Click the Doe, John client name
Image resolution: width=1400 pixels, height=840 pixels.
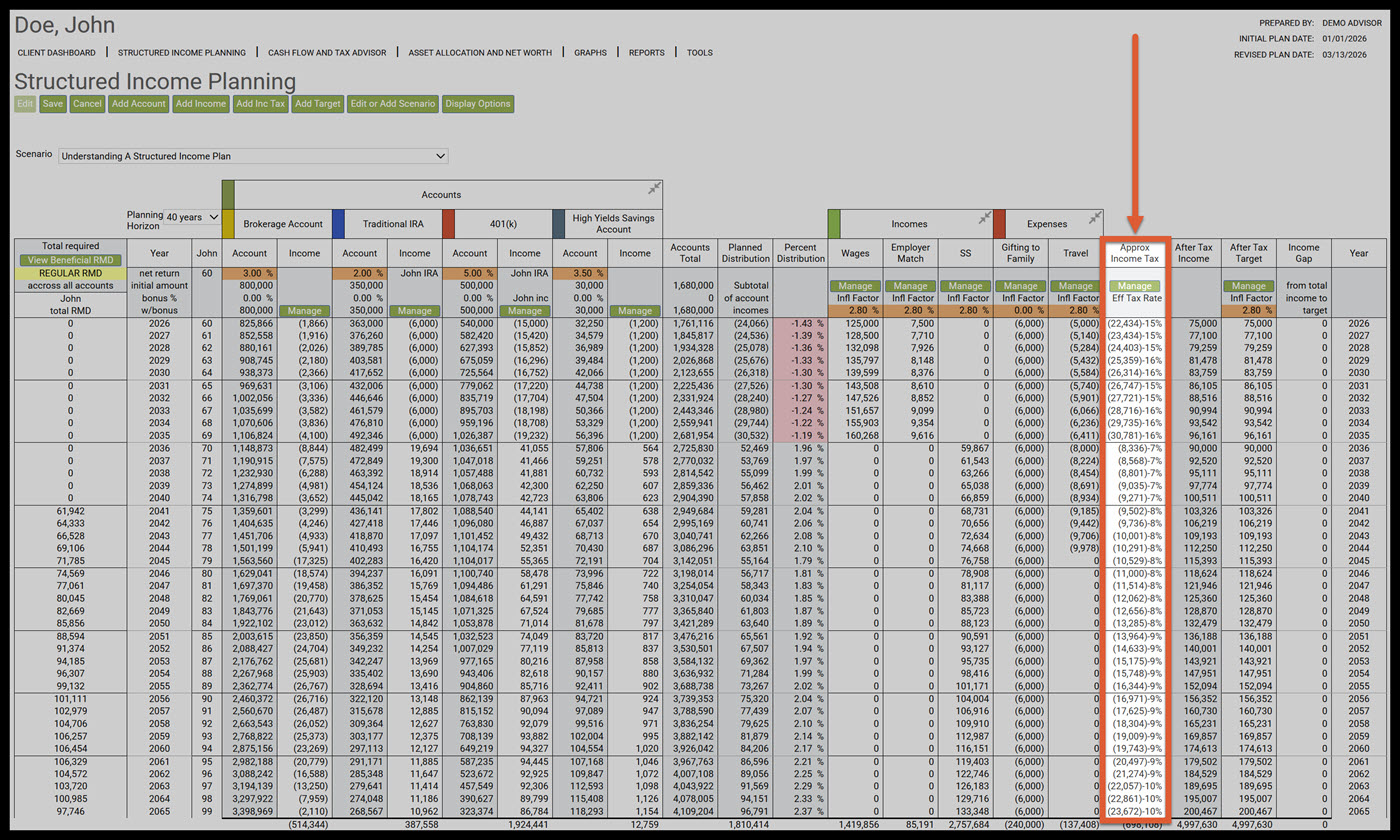pos(65,25)
